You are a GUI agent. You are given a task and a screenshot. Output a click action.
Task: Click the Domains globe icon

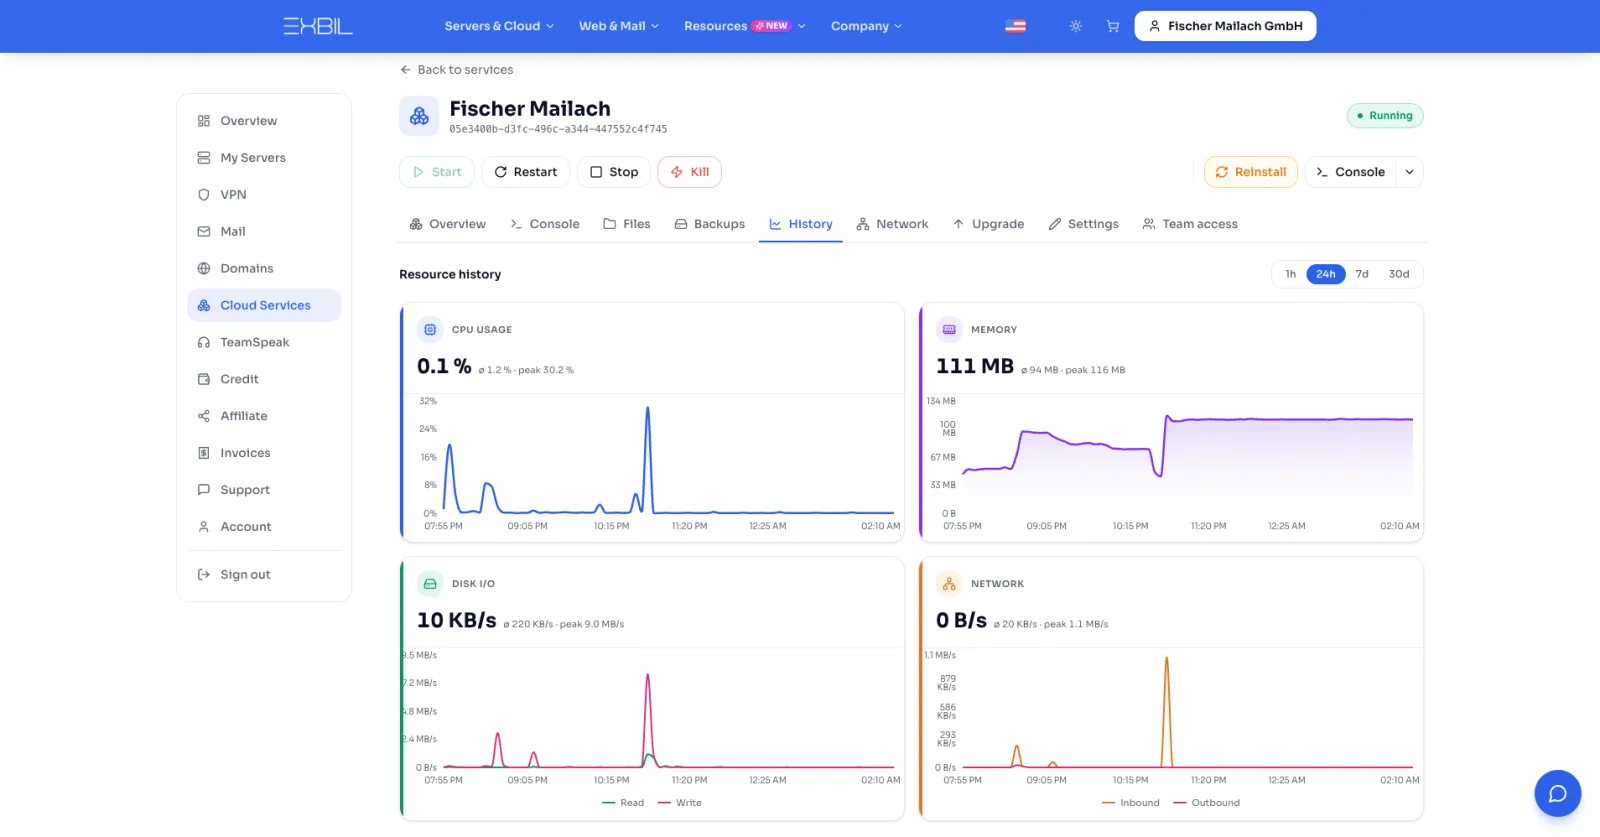click(204, 269)
